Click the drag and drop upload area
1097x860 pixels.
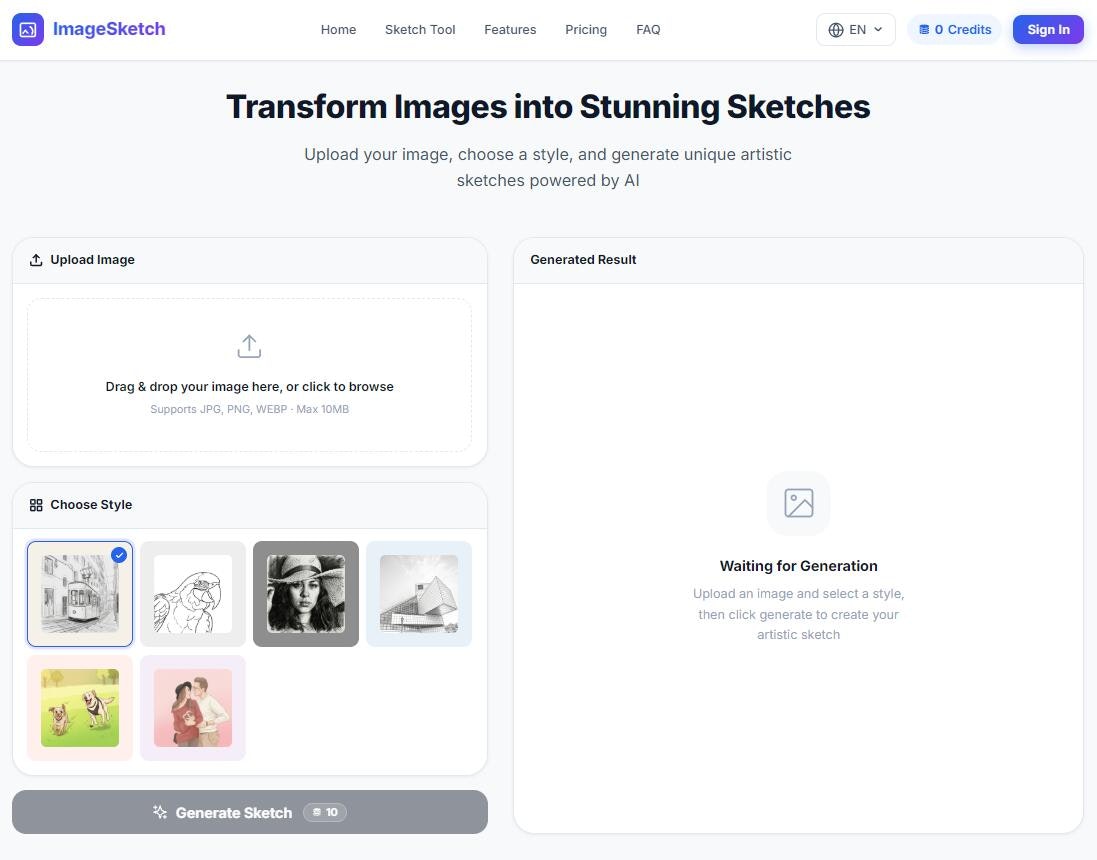pos(249,374)
